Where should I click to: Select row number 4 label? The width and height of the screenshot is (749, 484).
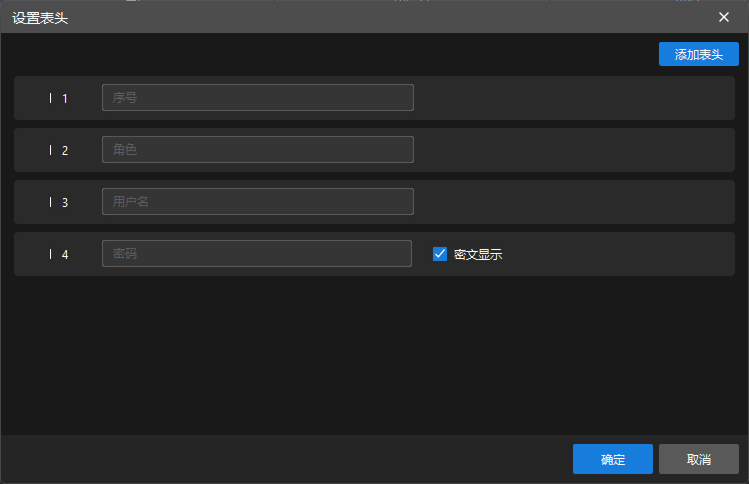[65, 254]
